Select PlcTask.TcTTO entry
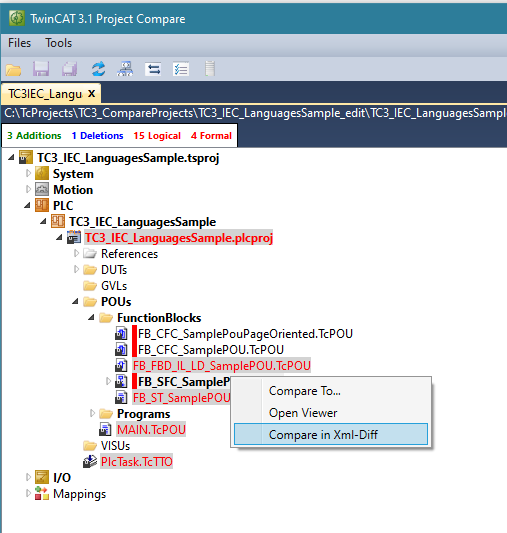This screenshot has width=507, height=533. [x=137, y=461]
